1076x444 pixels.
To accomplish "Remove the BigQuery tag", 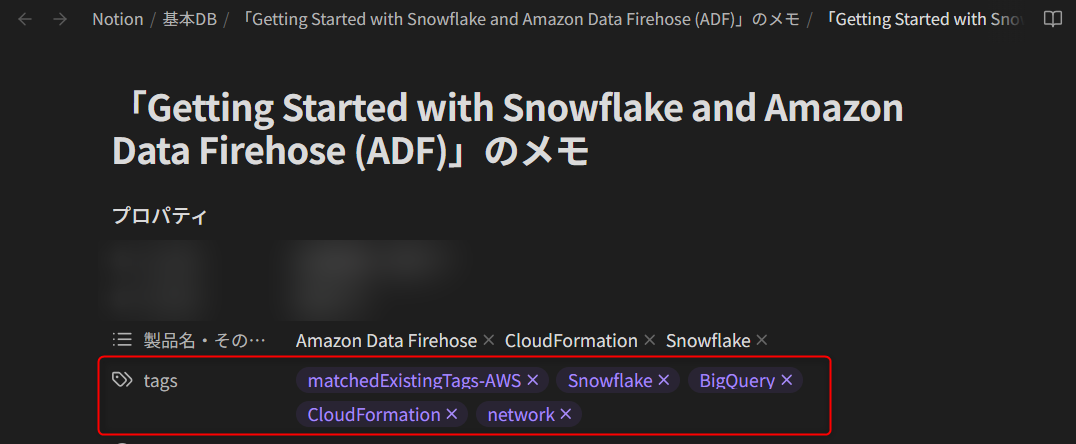I will pyautogui.click(x=786, y=380).
